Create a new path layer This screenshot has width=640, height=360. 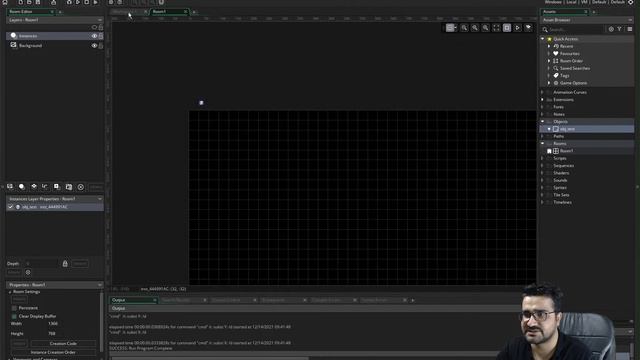[45, 187]
